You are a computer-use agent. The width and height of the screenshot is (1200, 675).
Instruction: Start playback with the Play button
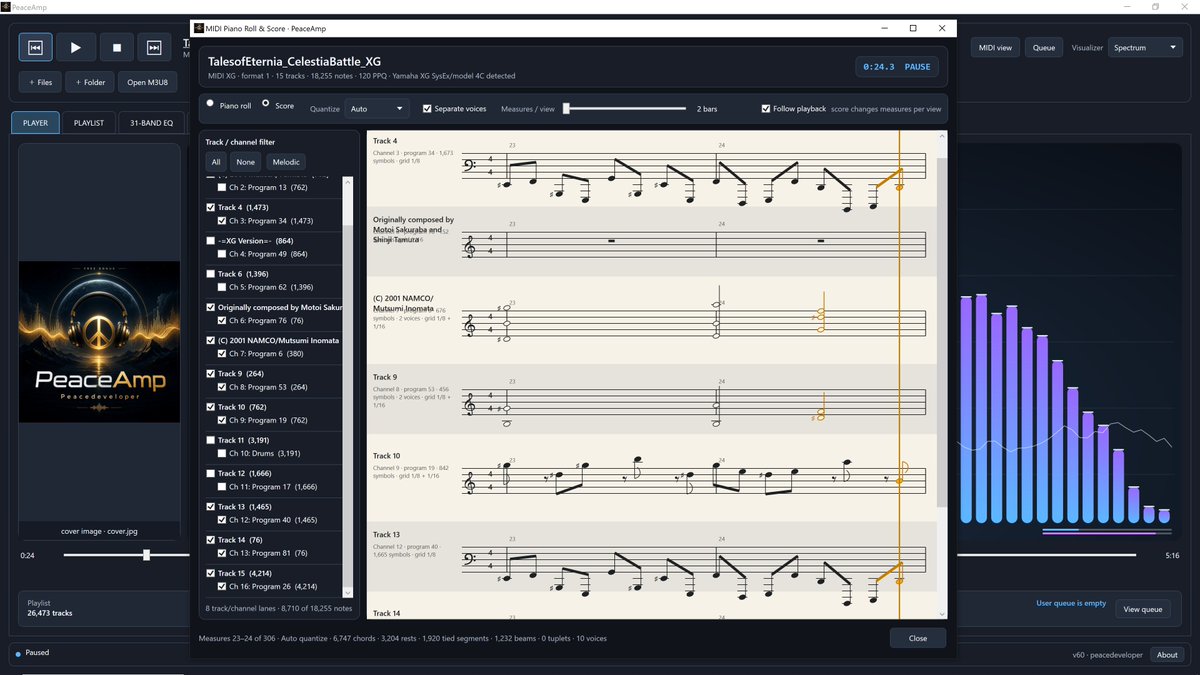(x=75, y=47)
